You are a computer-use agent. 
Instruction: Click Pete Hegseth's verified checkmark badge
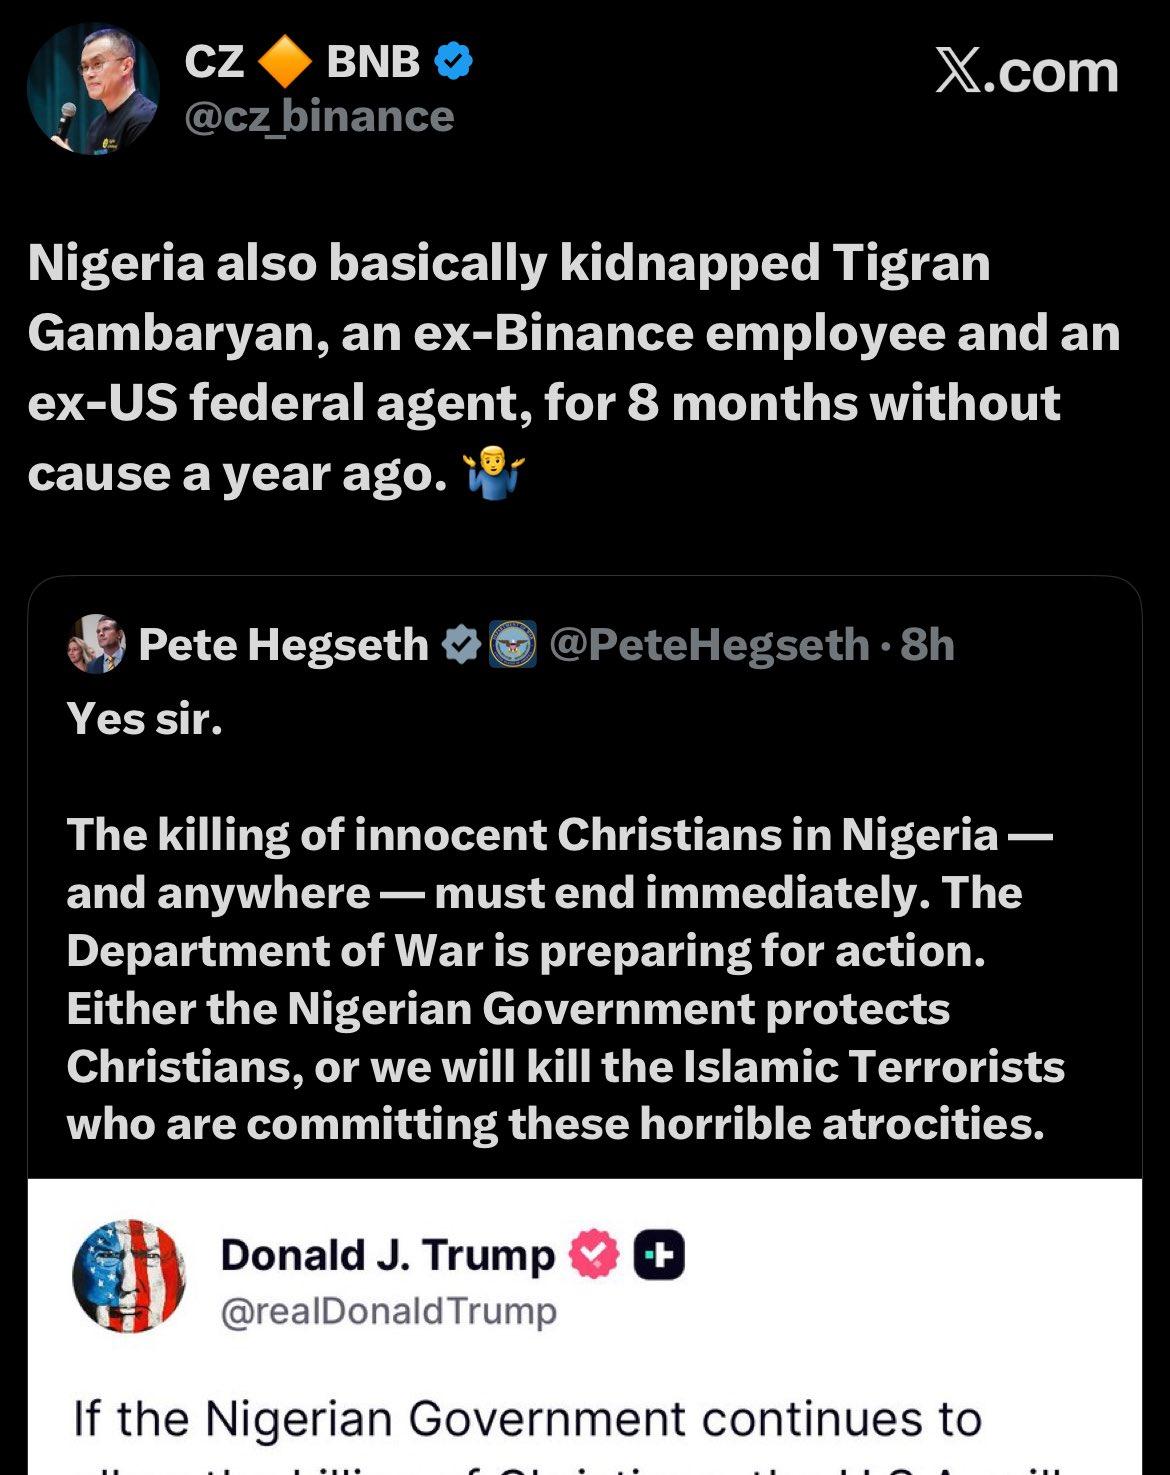(461, 645)
